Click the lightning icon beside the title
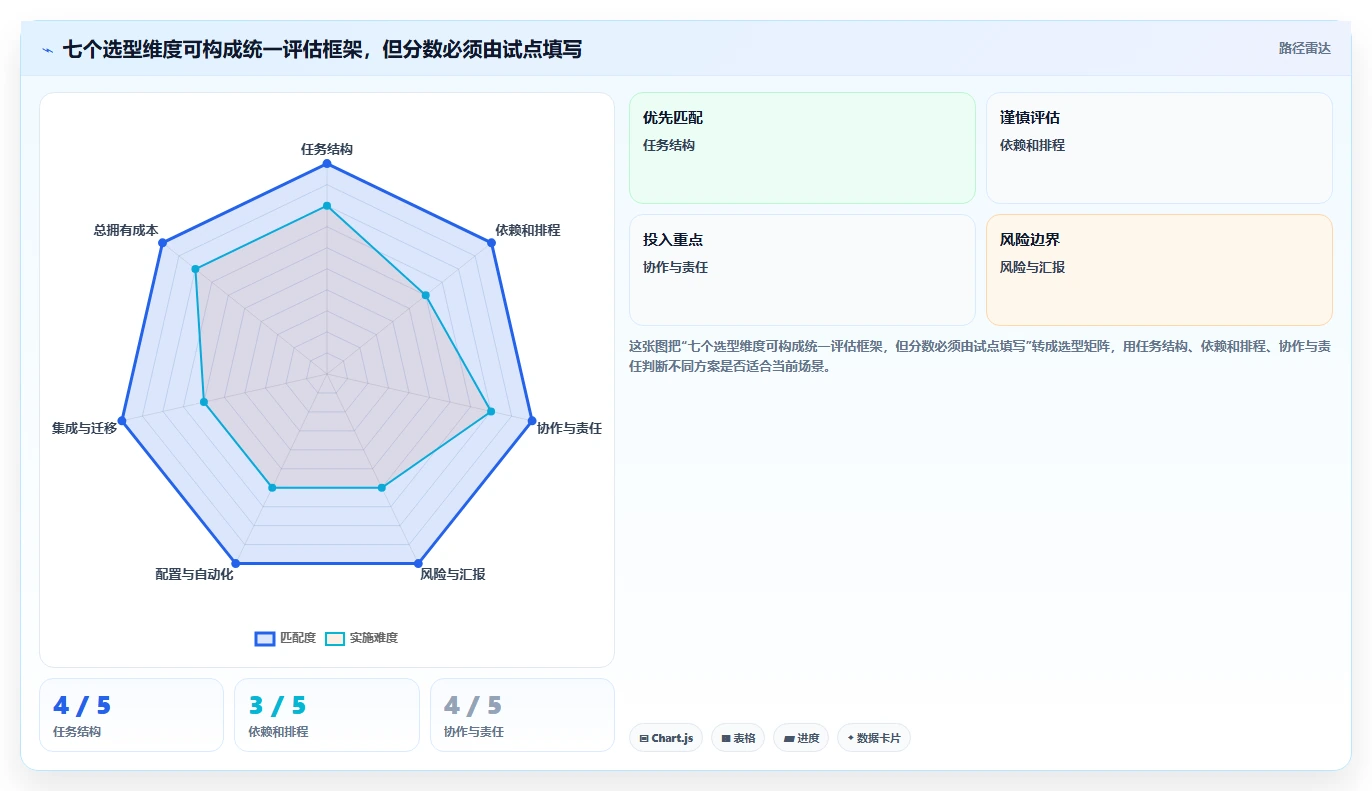 [x=47, y=49]
